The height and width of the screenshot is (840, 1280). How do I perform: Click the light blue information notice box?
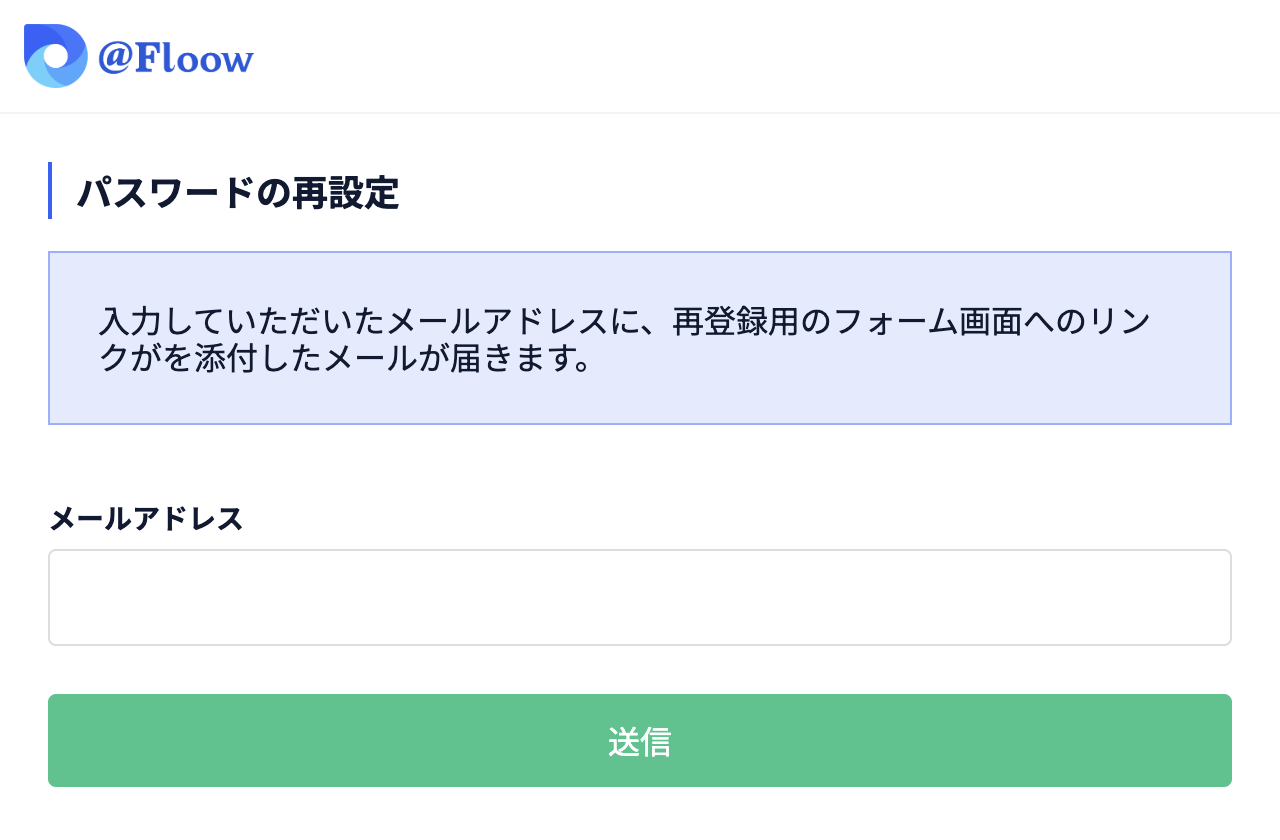coord(640,337)
